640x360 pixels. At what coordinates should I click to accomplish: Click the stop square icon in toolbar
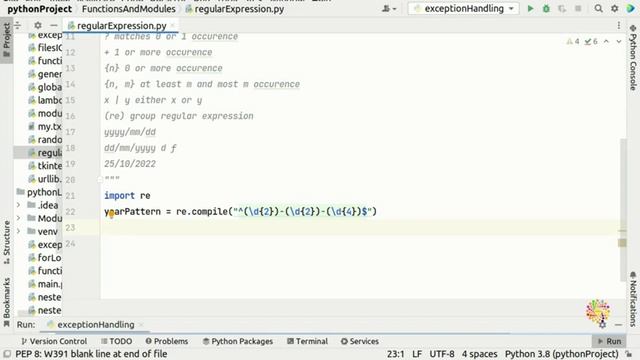(578, 9)
